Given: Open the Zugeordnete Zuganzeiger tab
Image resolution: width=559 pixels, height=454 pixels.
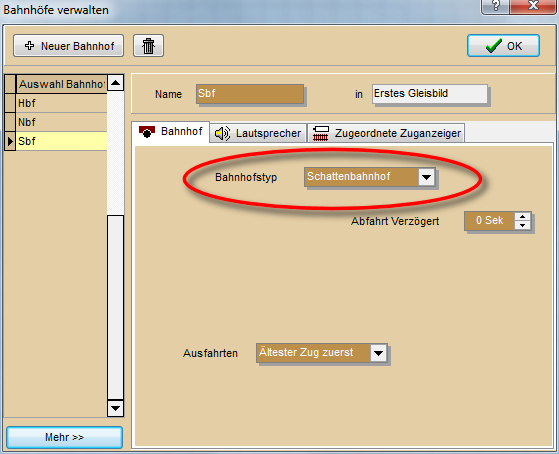Looking at the screenshot, I should click(x=386, y=133).
